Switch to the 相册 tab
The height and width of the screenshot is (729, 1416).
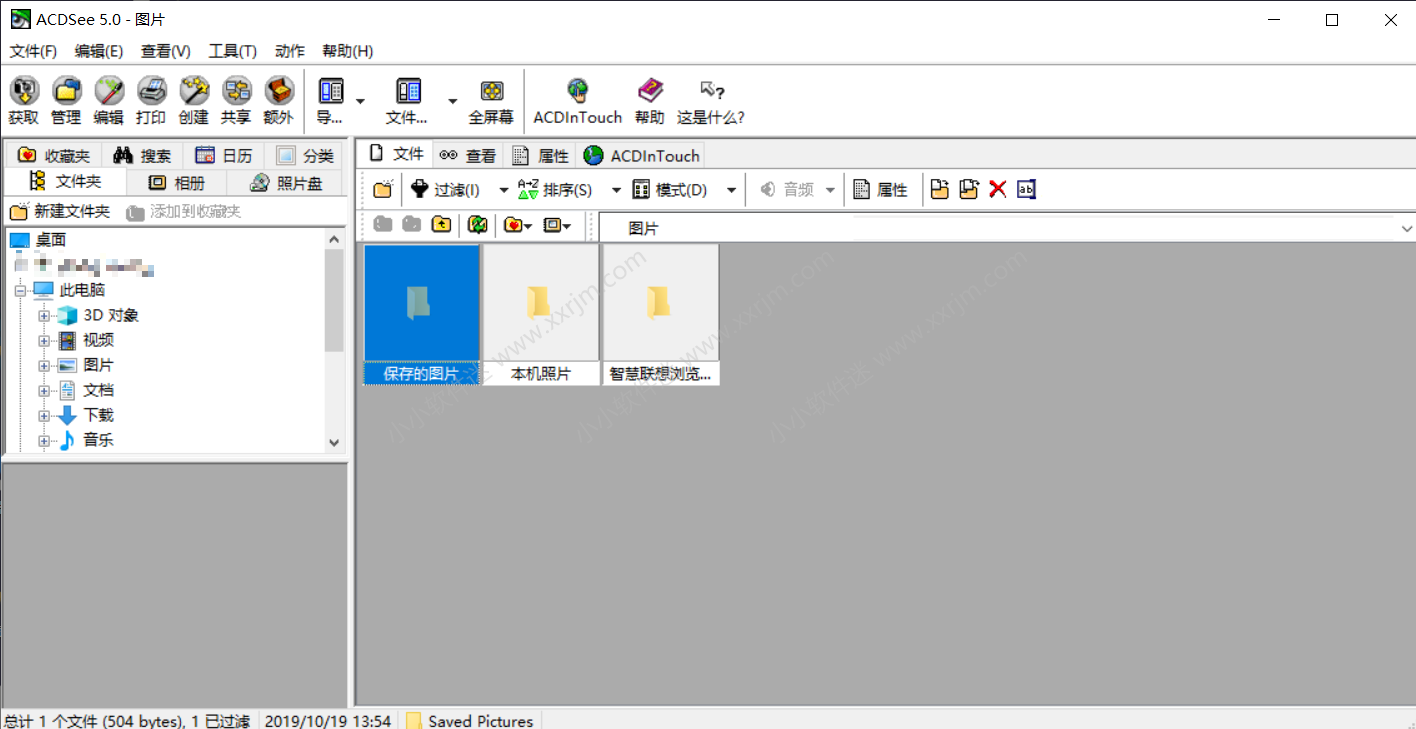pyautogui.click(x=177, y=183)
